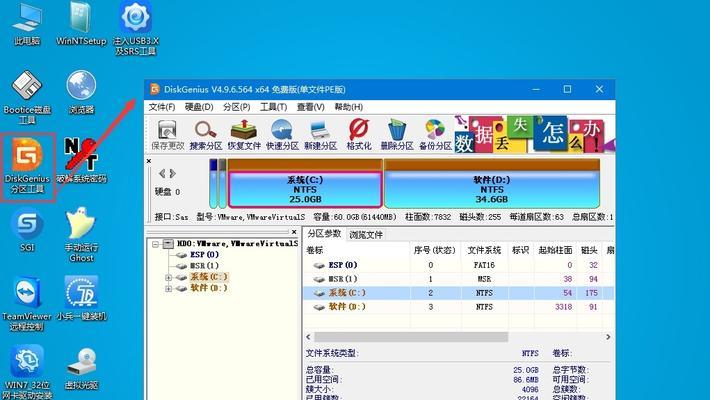Open 手动运行Ghost desktop icon

pyautogui.click(x=82, y=235)
